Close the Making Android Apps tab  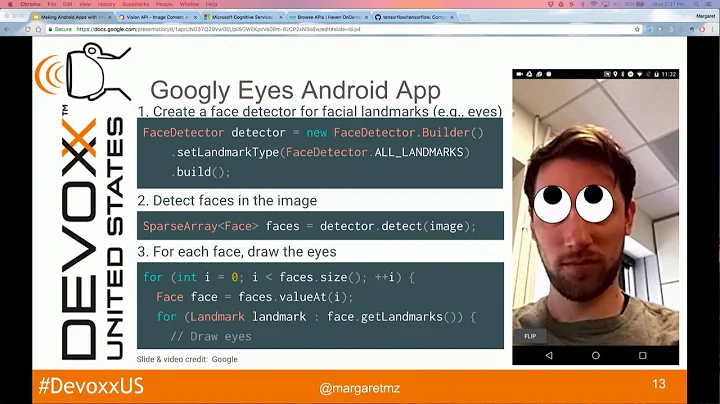pos(110,17)
